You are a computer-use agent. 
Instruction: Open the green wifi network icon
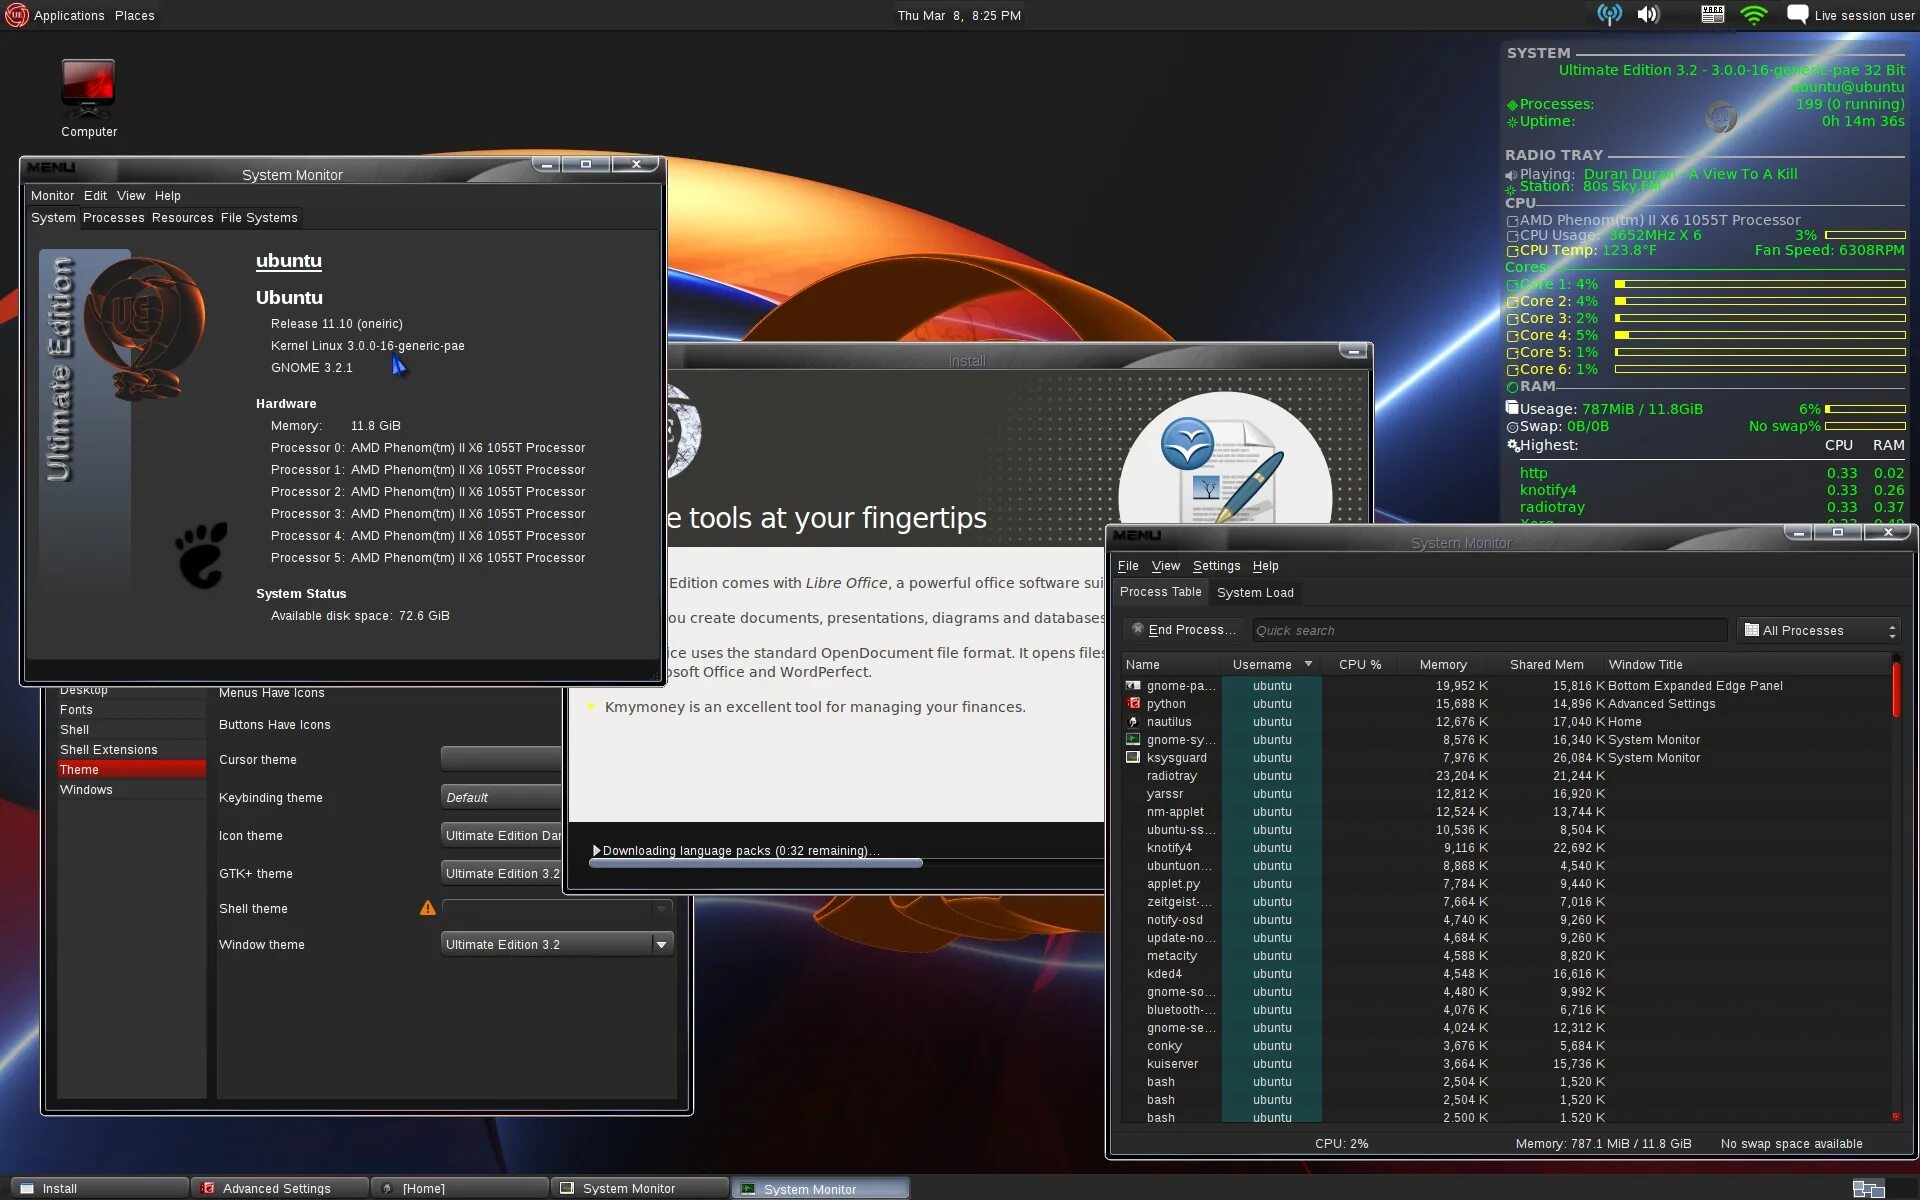point(1754,14)
